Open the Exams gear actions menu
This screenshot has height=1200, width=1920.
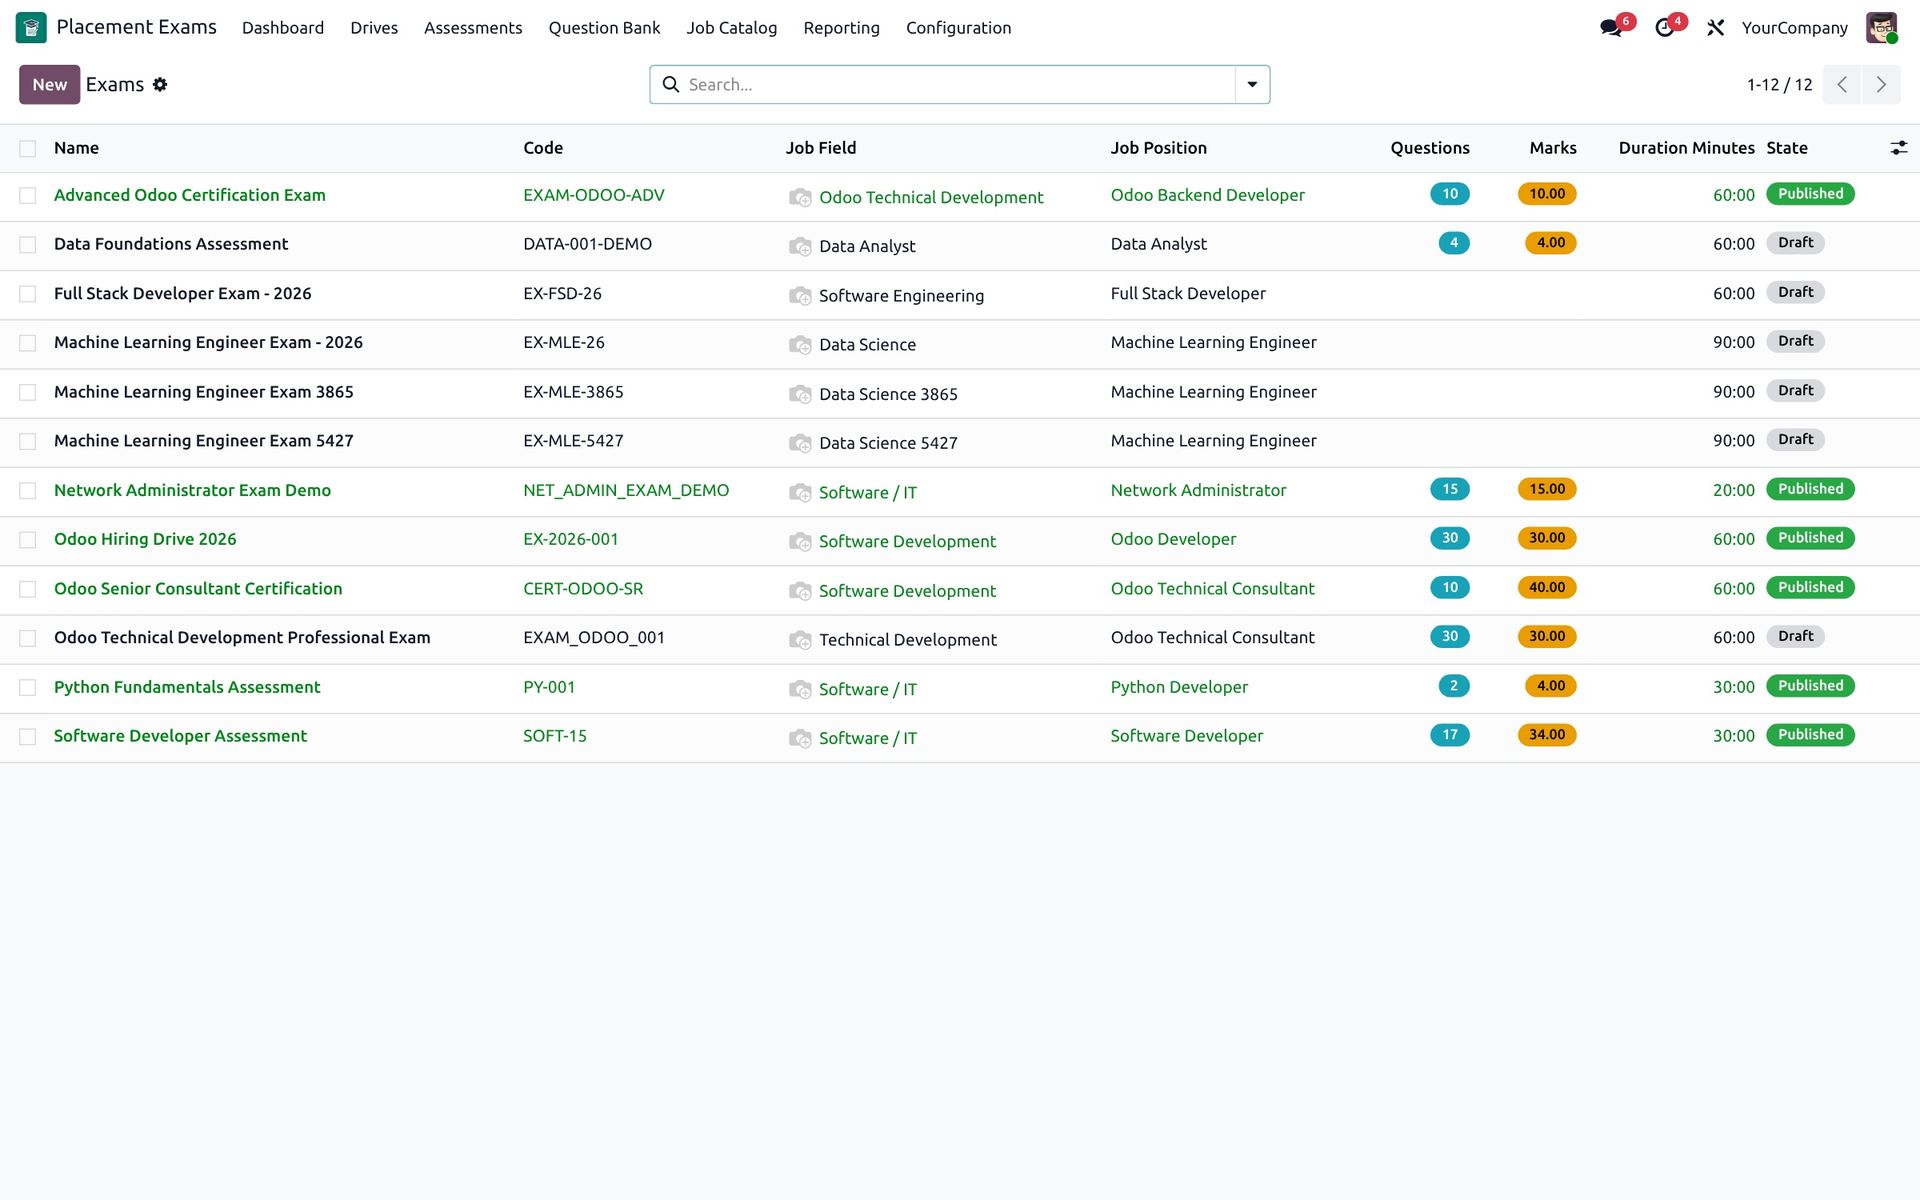pyautogui.click(x=160, y=85)
